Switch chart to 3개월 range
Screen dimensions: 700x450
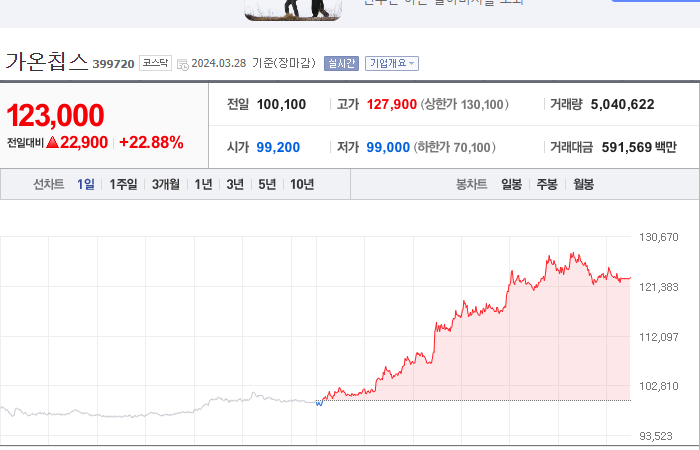point(166,184)
